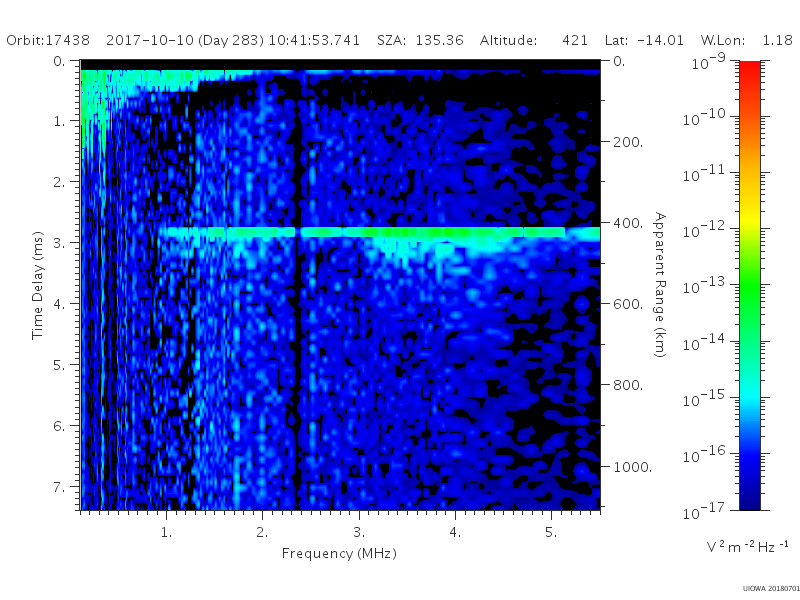Click the 200. apparent range tick label
The height and width of the screenshot is (600, 800).
click(628, 142)
